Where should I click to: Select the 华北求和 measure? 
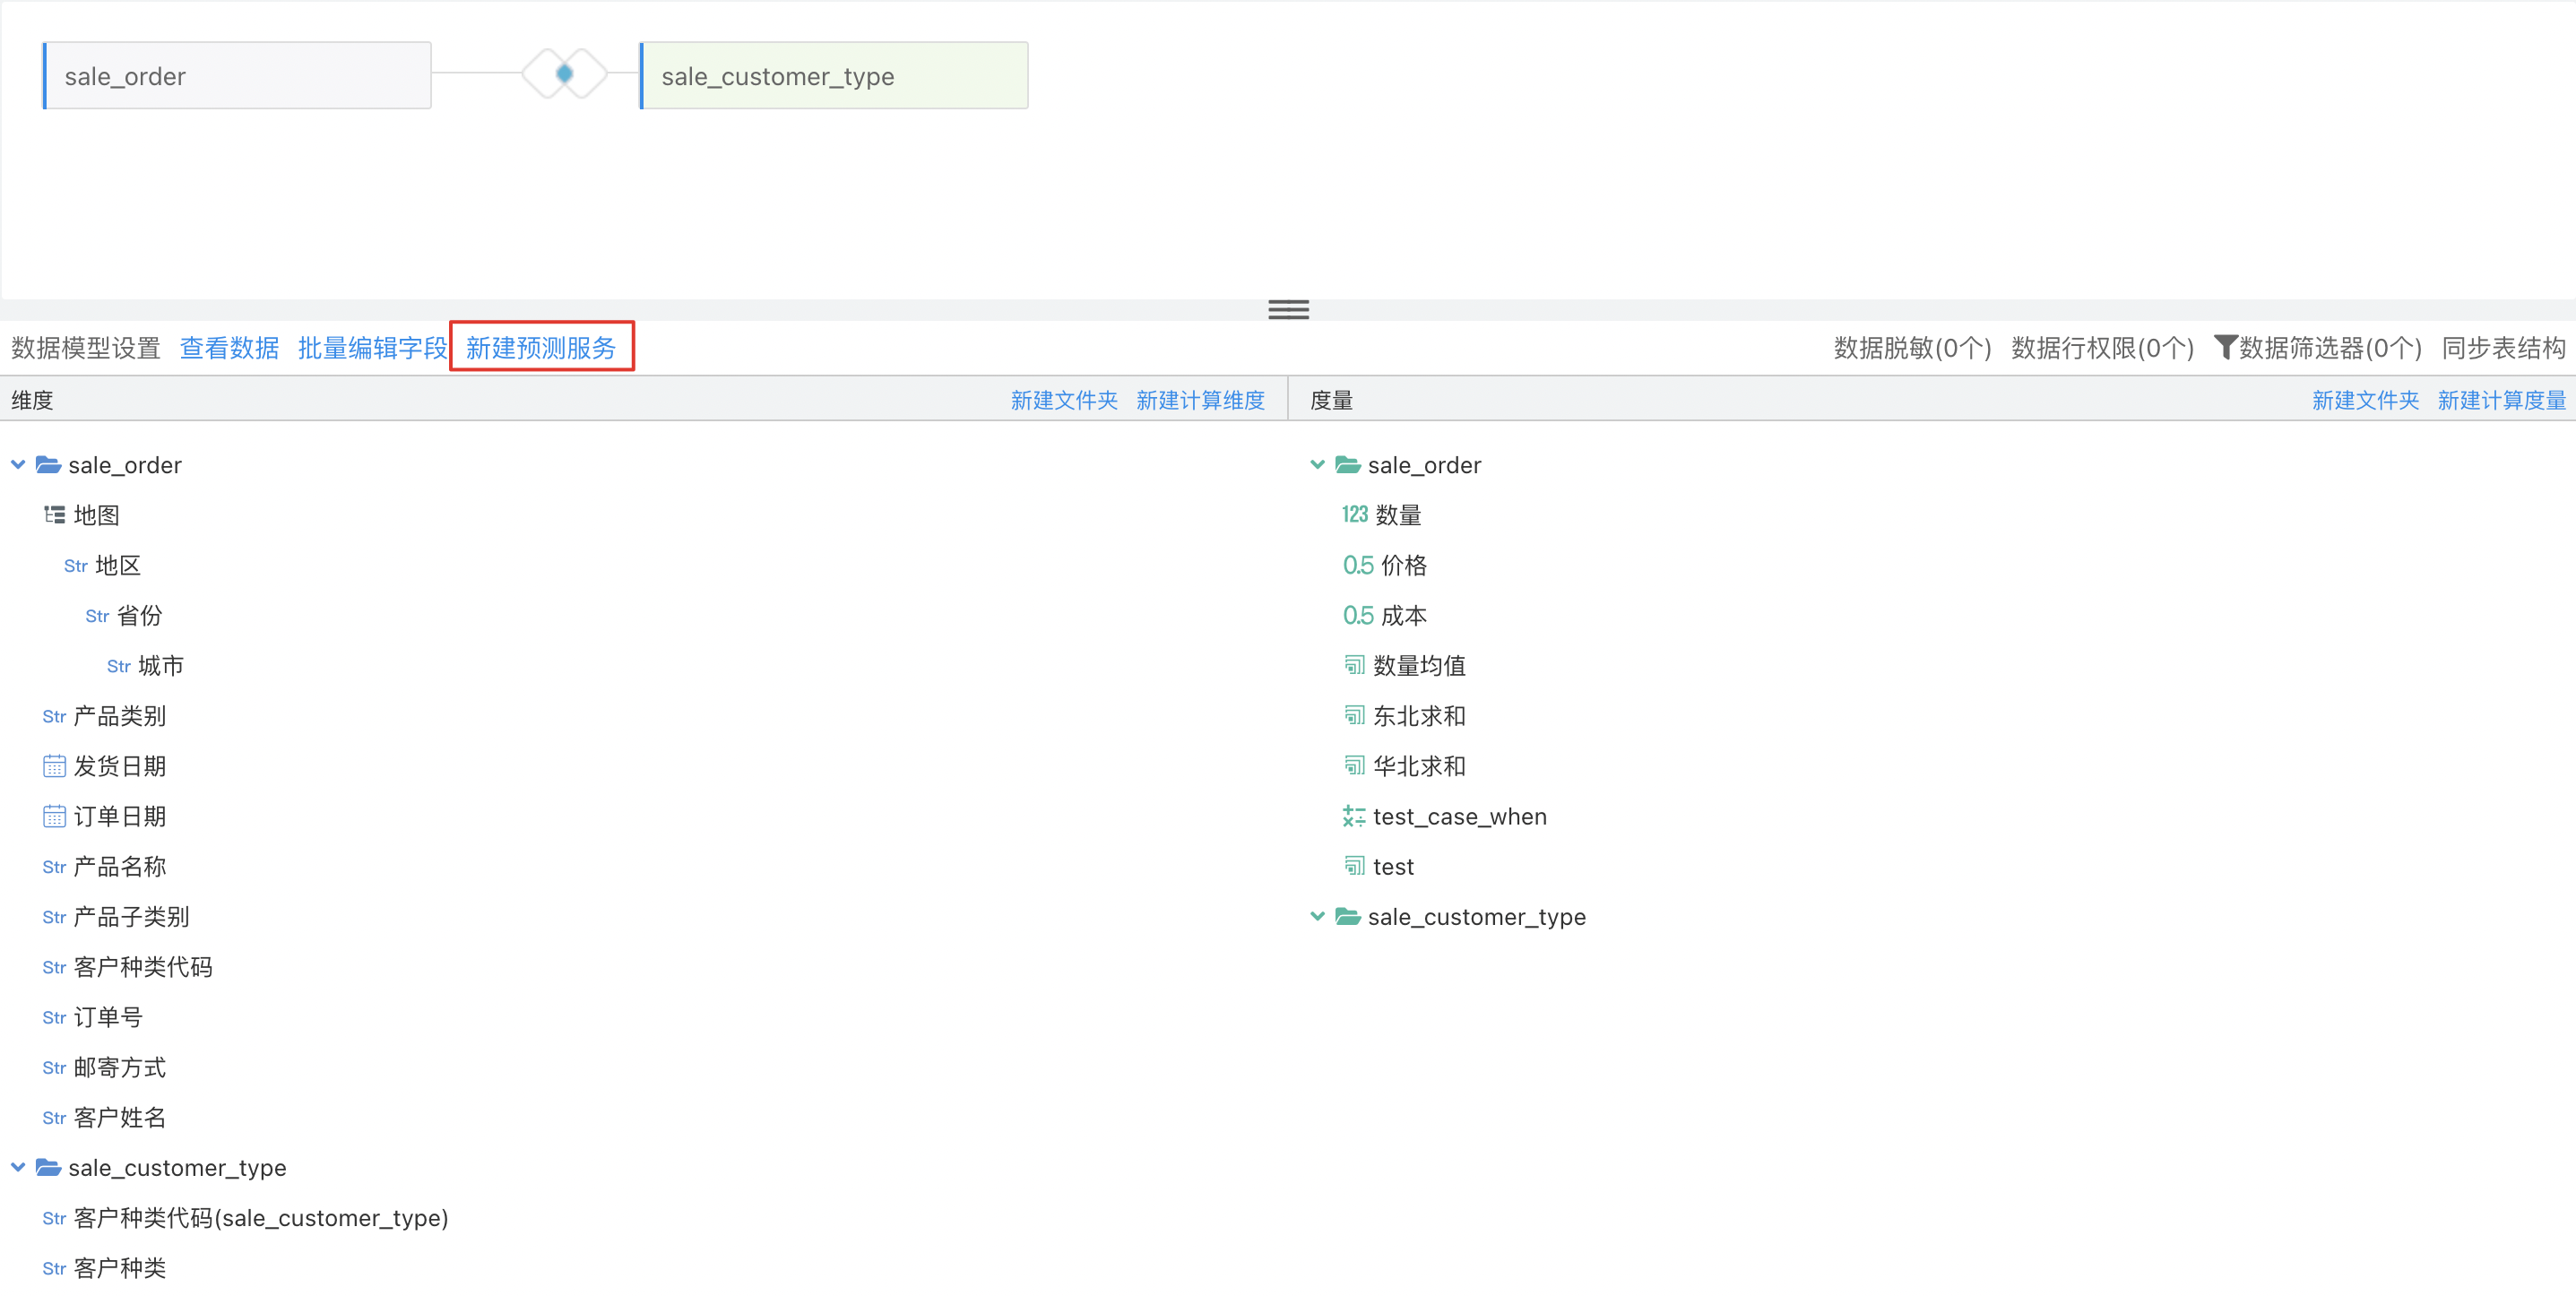[x=1419, y=766]
